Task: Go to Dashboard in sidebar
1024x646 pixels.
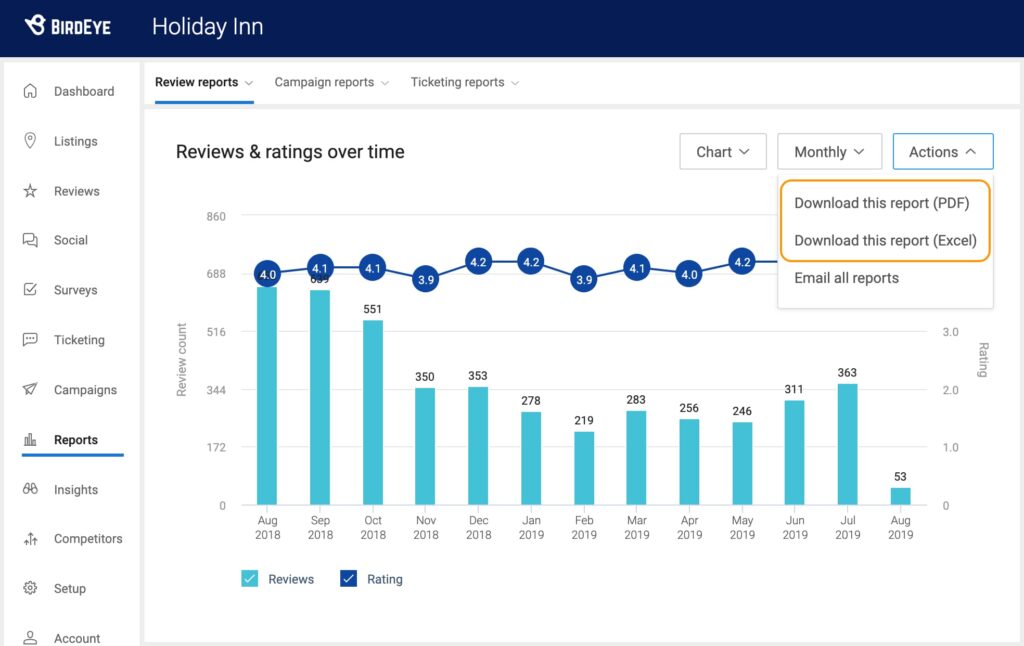Action: point(84,91)
